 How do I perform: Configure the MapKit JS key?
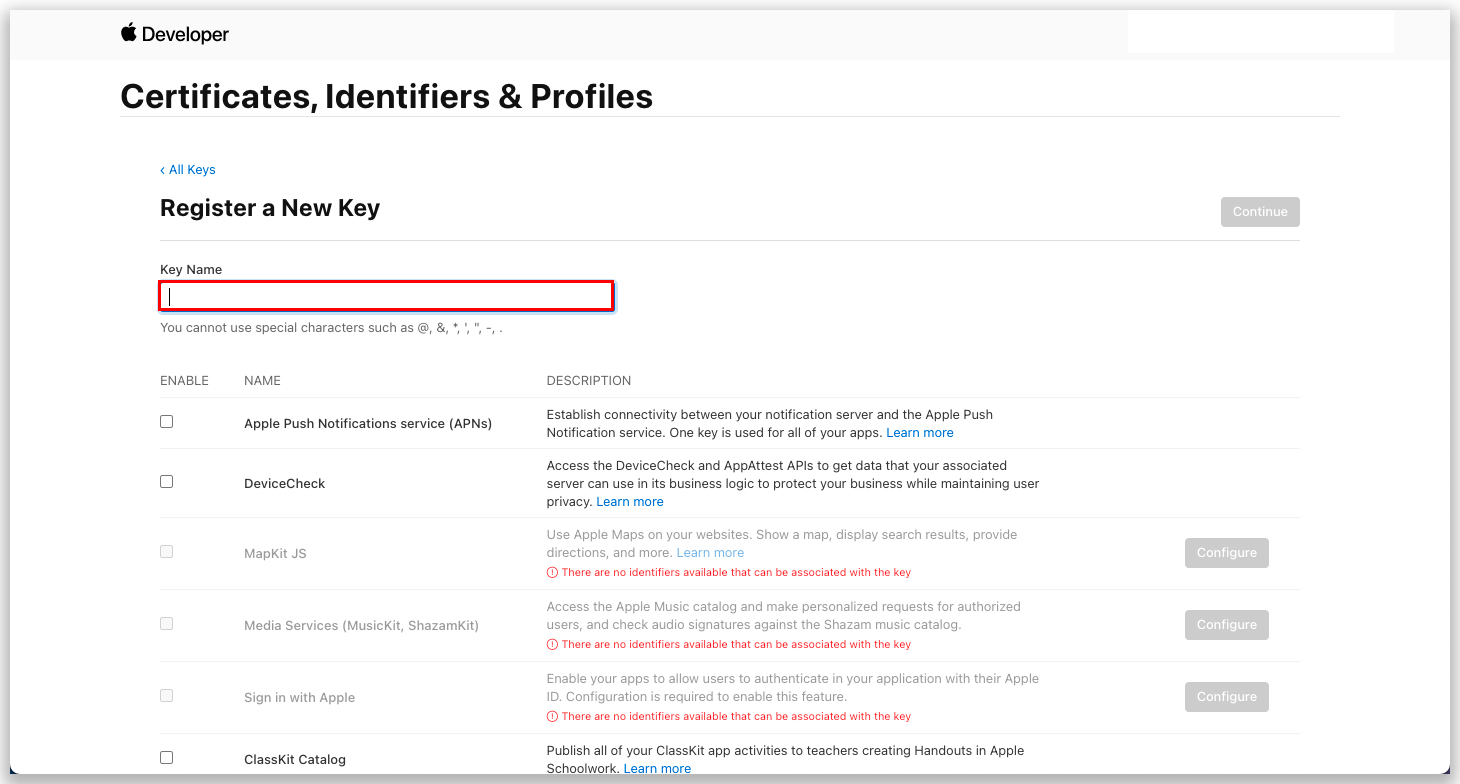pyautogui.click(x=1227, y=553)
